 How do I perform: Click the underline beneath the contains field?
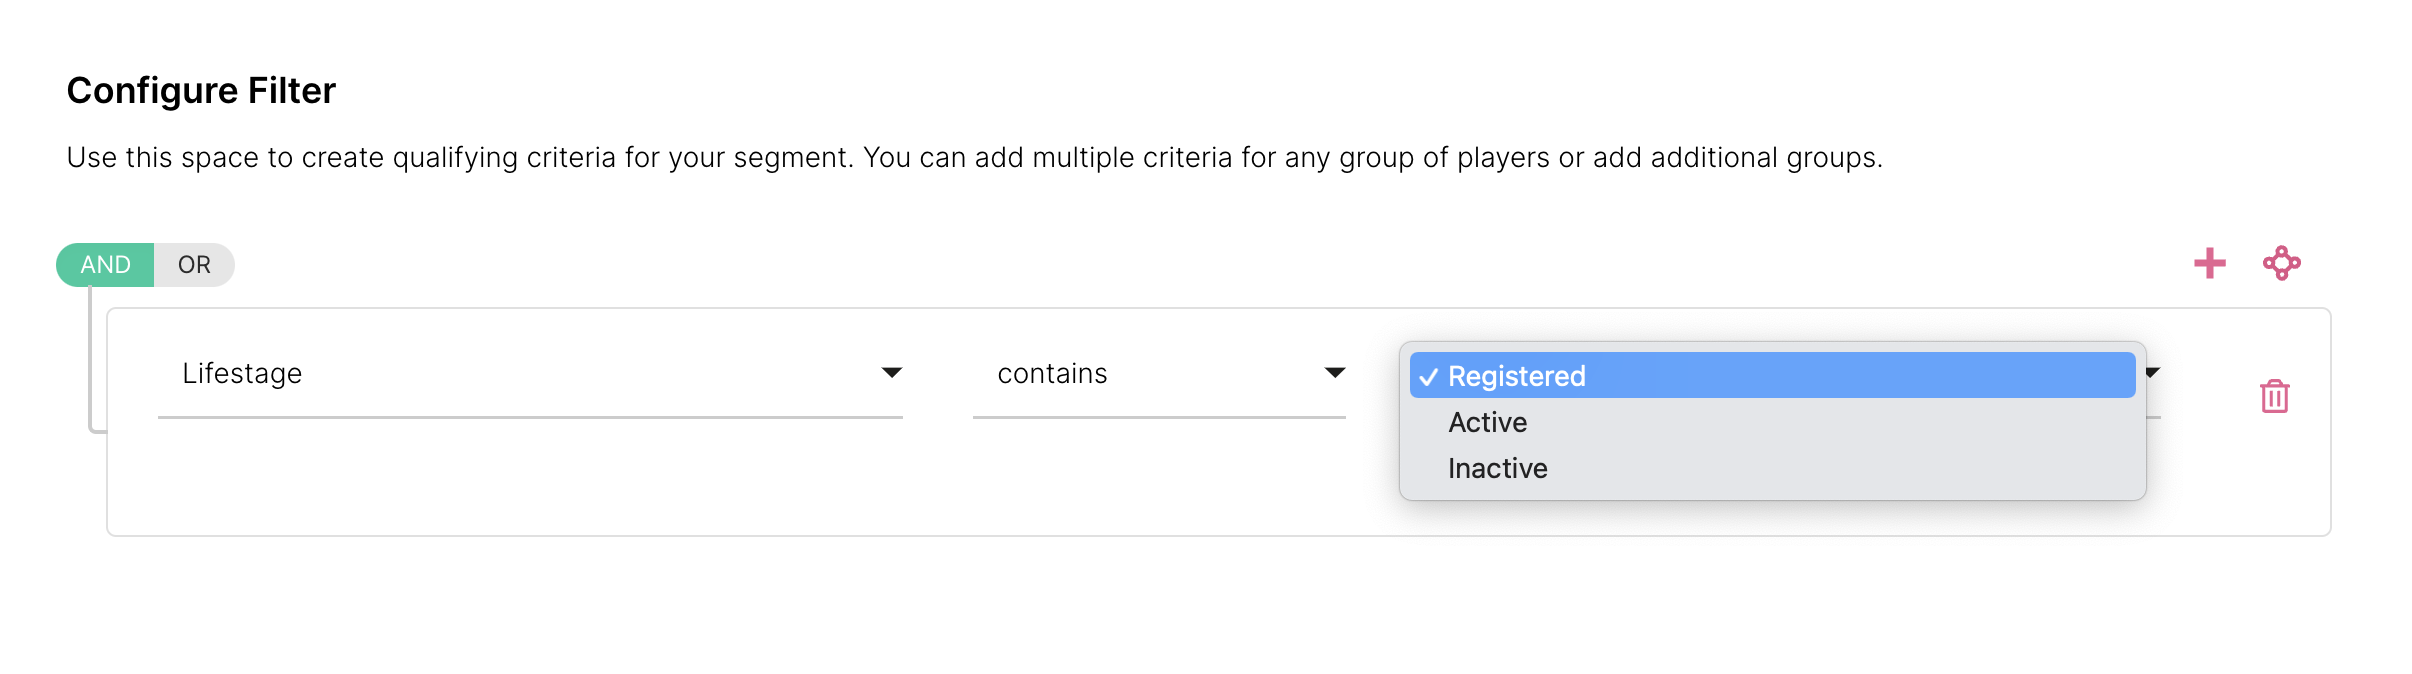(1158, 417)
